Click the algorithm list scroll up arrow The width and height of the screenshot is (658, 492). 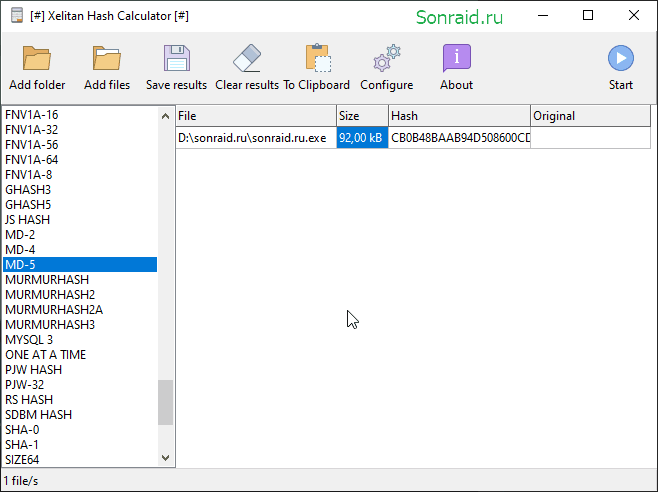coord(166,116)
